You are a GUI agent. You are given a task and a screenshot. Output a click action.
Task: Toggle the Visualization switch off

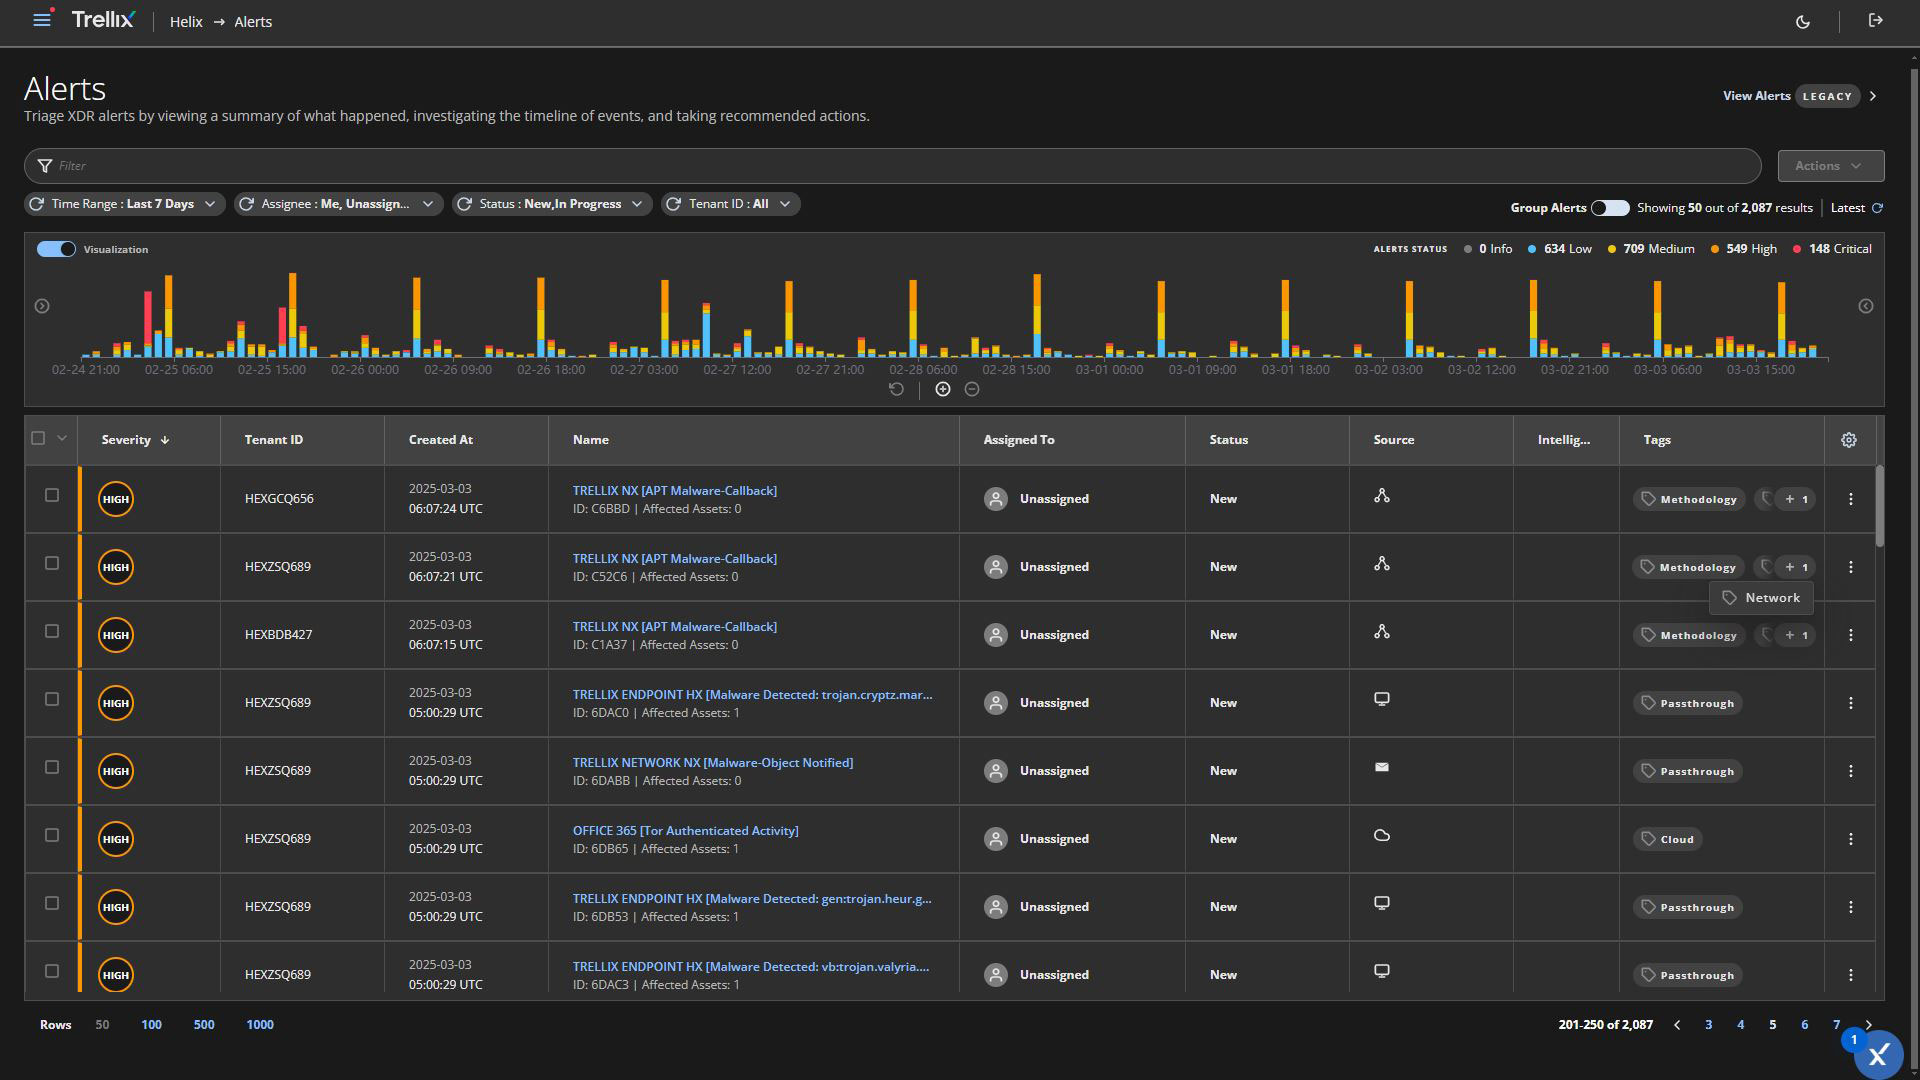[x=56, y=249]
